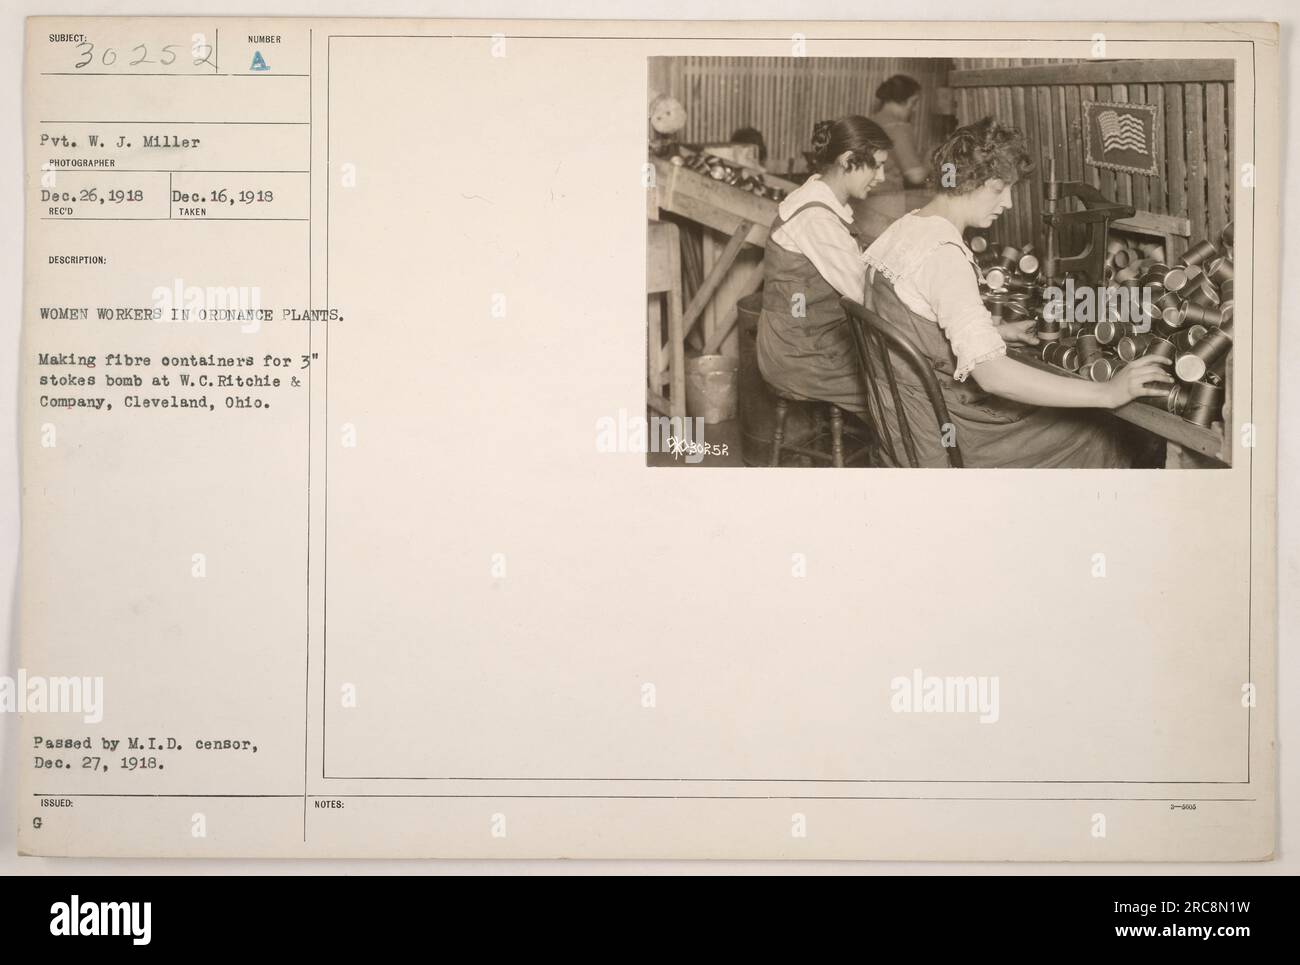Open the photograph of women factory workers
1300x965 pixels.
click(940, 262)
